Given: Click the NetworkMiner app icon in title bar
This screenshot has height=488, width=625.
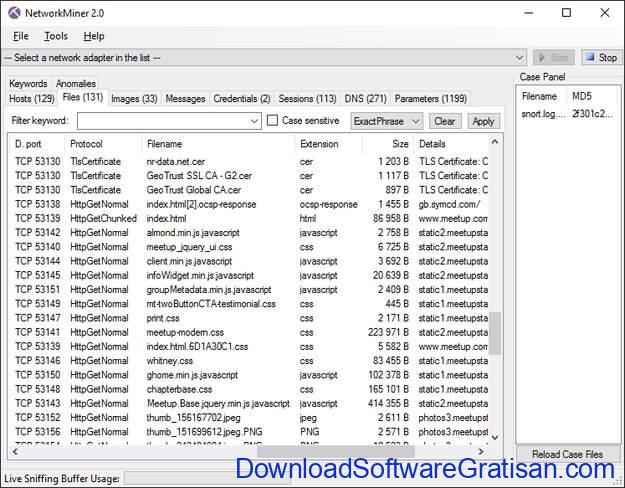Looking at the screenshot, I should coord(14,13).
